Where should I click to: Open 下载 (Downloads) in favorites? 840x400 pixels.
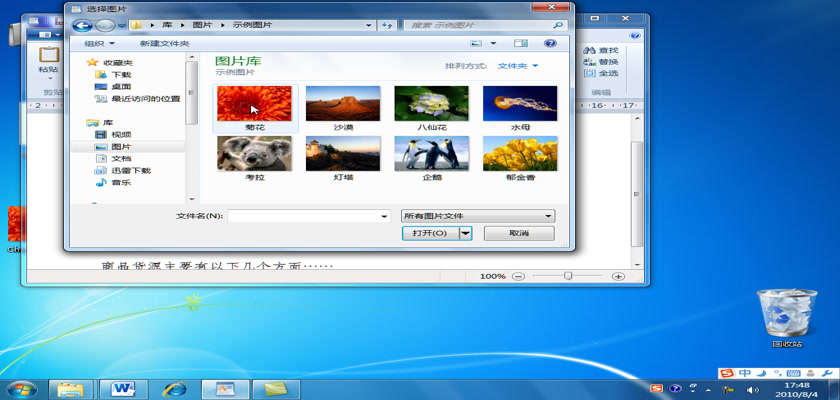click(120, 74)
